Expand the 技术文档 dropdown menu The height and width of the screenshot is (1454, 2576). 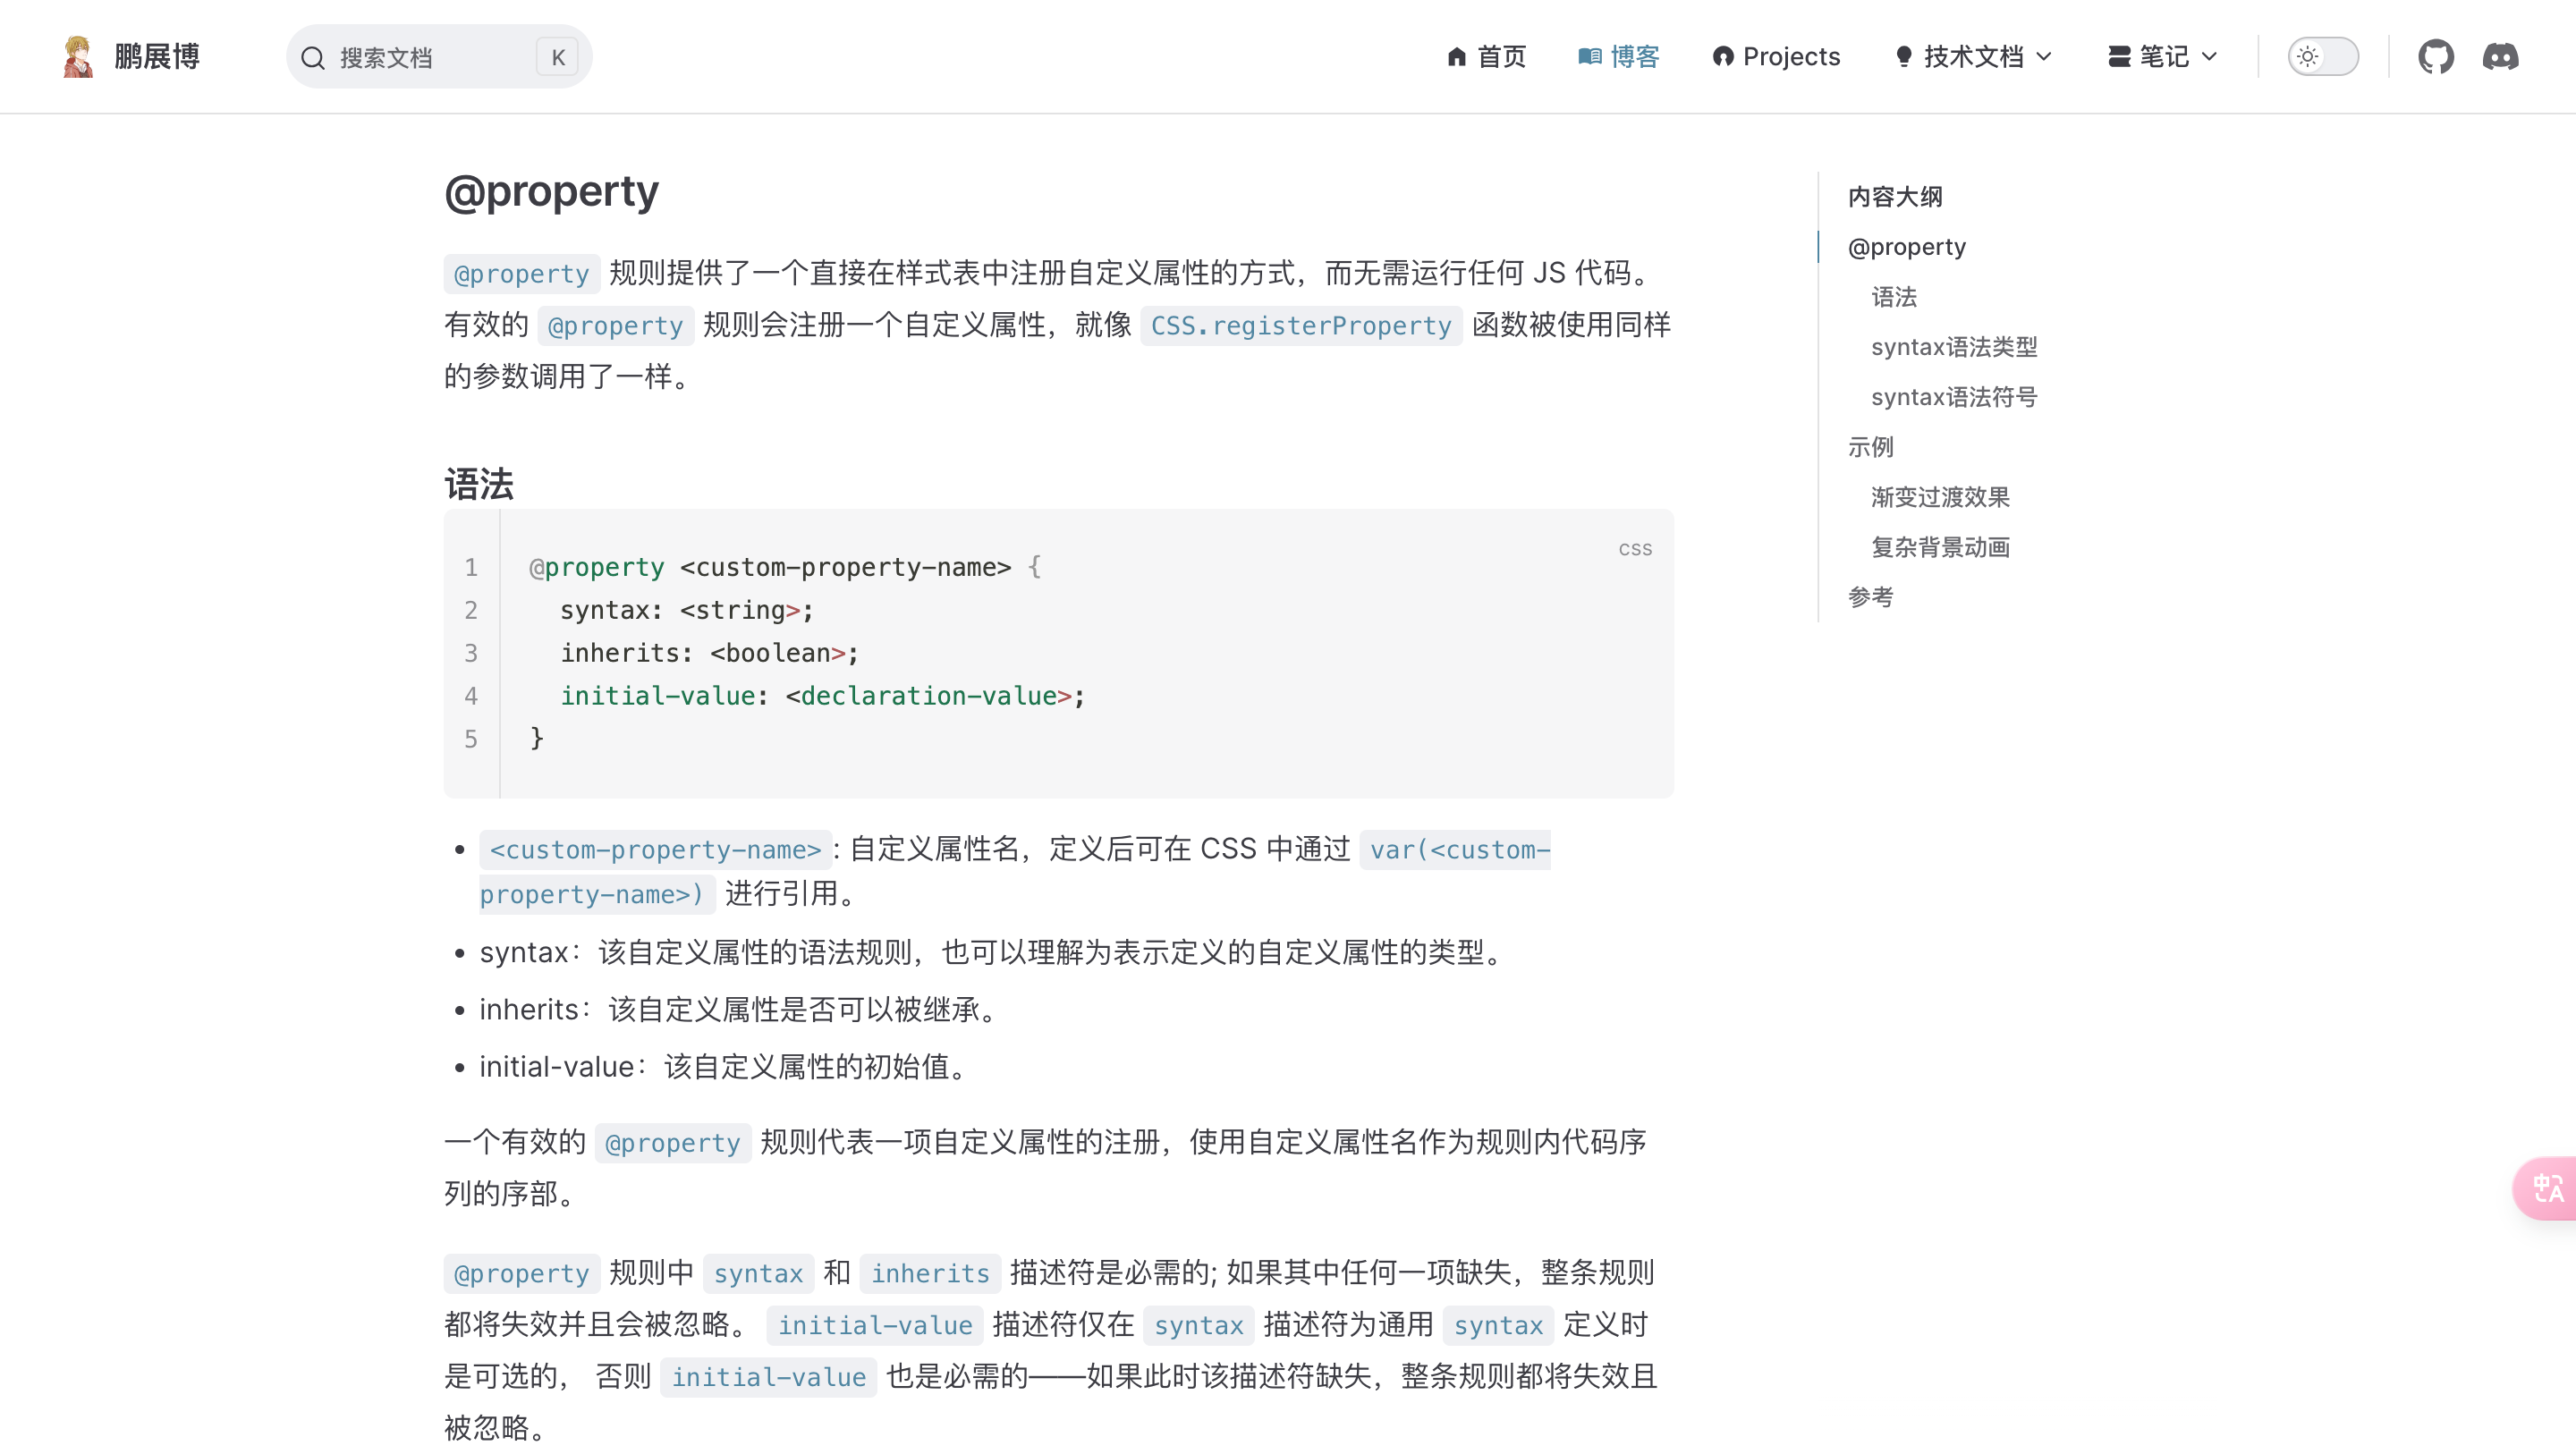click(1974, 57)
